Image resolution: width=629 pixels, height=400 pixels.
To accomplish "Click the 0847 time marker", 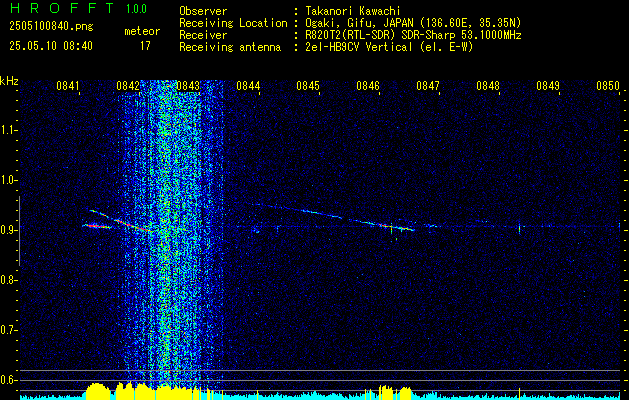I will pyautogui.click(x=428, y=86).
